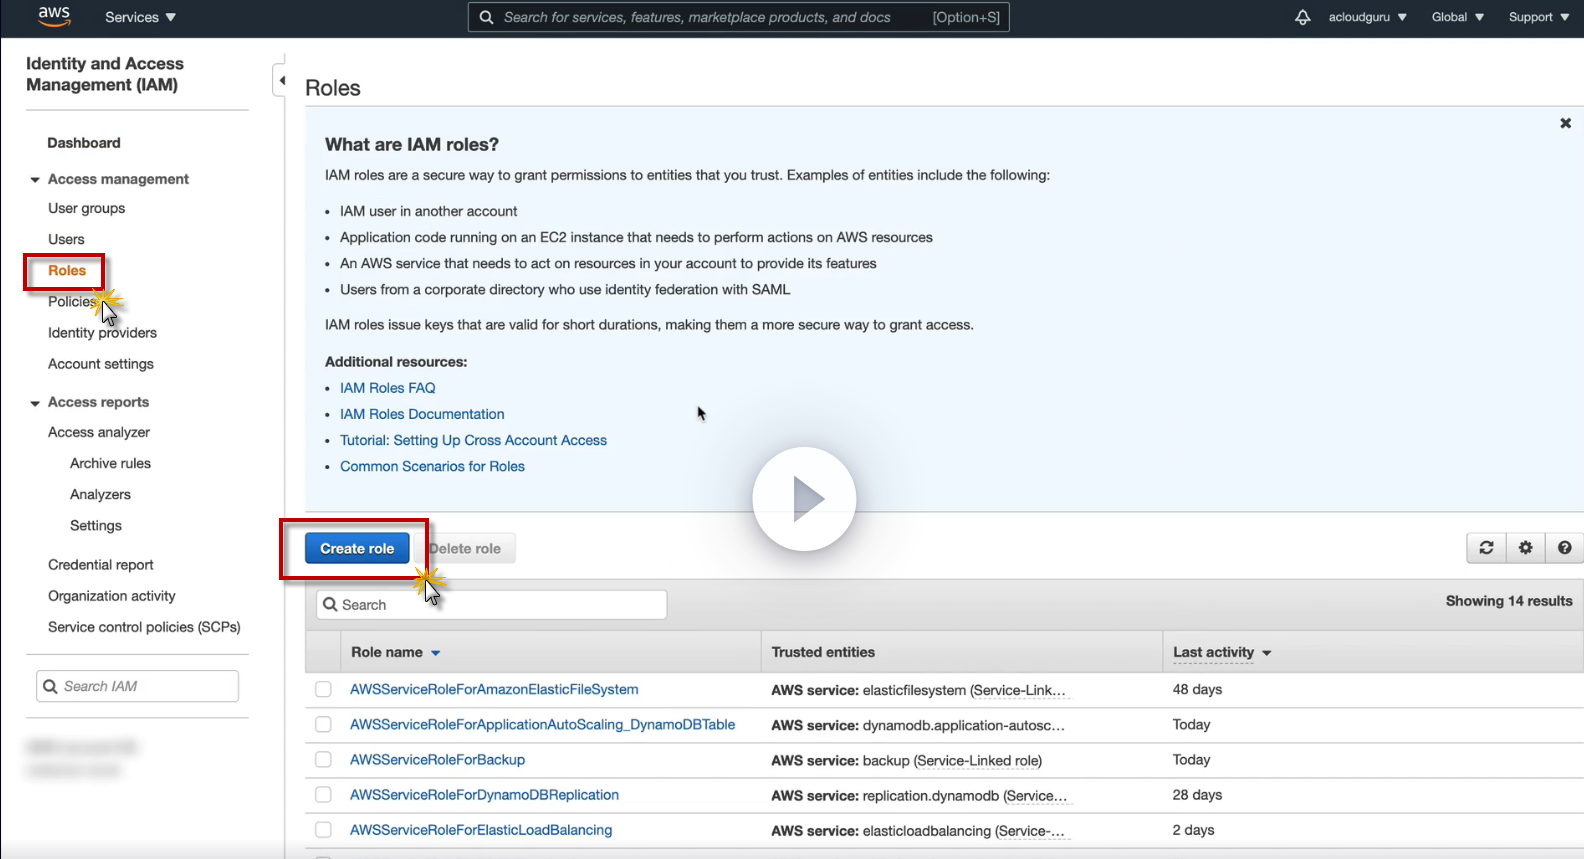
Task: Open the IAM Dashboard
Action: point(84,143)
